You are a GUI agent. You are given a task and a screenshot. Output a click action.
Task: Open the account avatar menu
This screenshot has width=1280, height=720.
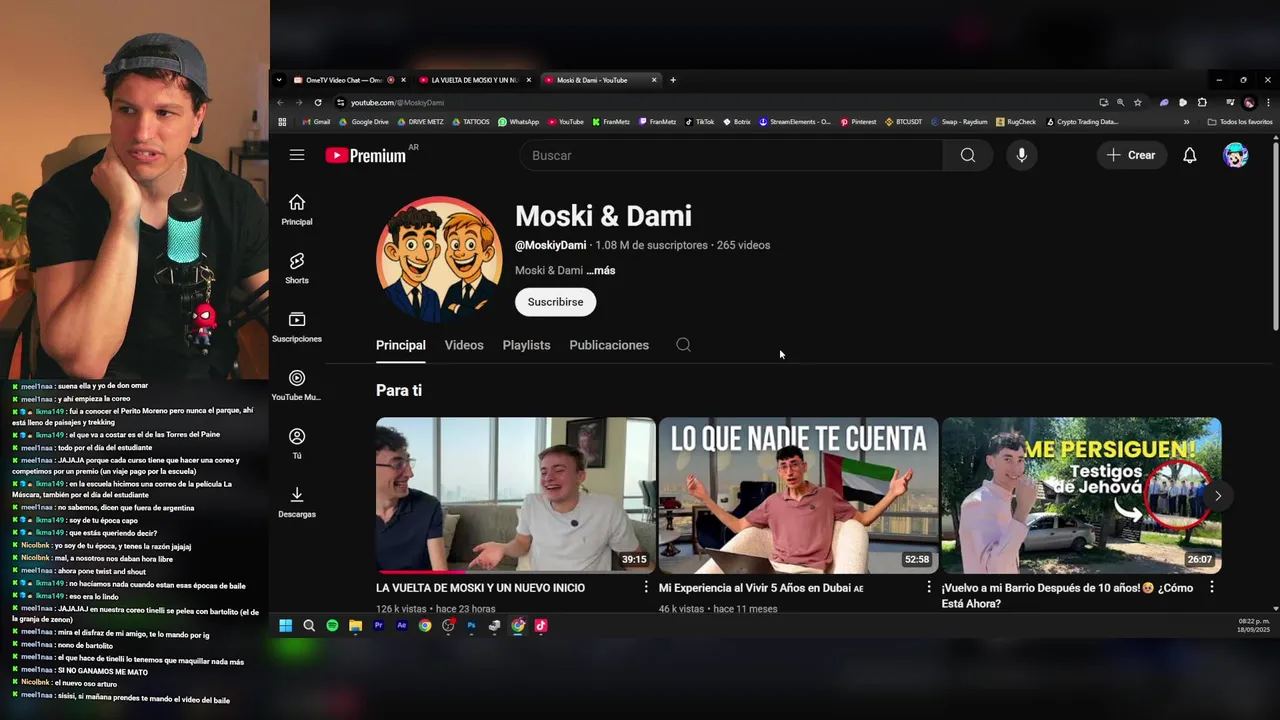pyautogui.click(x=1235, y=155)
